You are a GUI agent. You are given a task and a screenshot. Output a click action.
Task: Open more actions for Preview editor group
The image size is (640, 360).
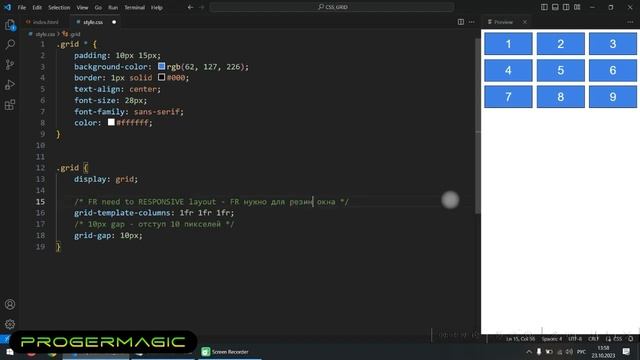(x=630, y=22)
